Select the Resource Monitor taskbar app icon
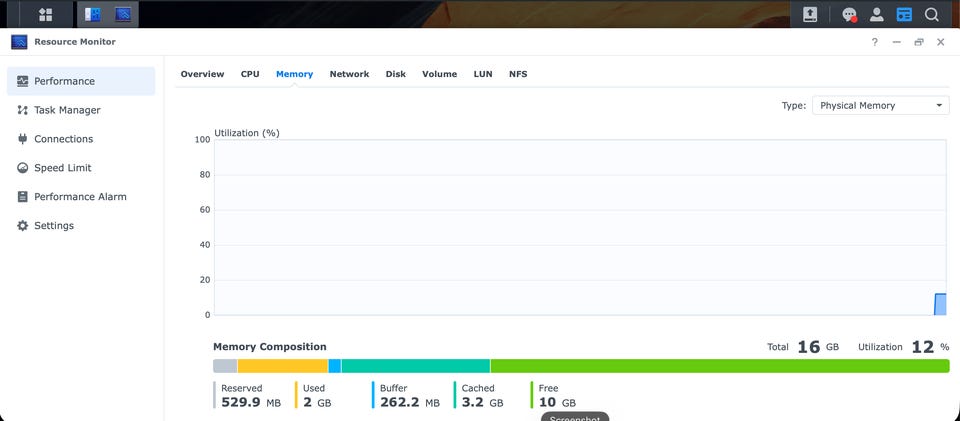This screenshot has height=421, width=960. click(x=123, y=14)
